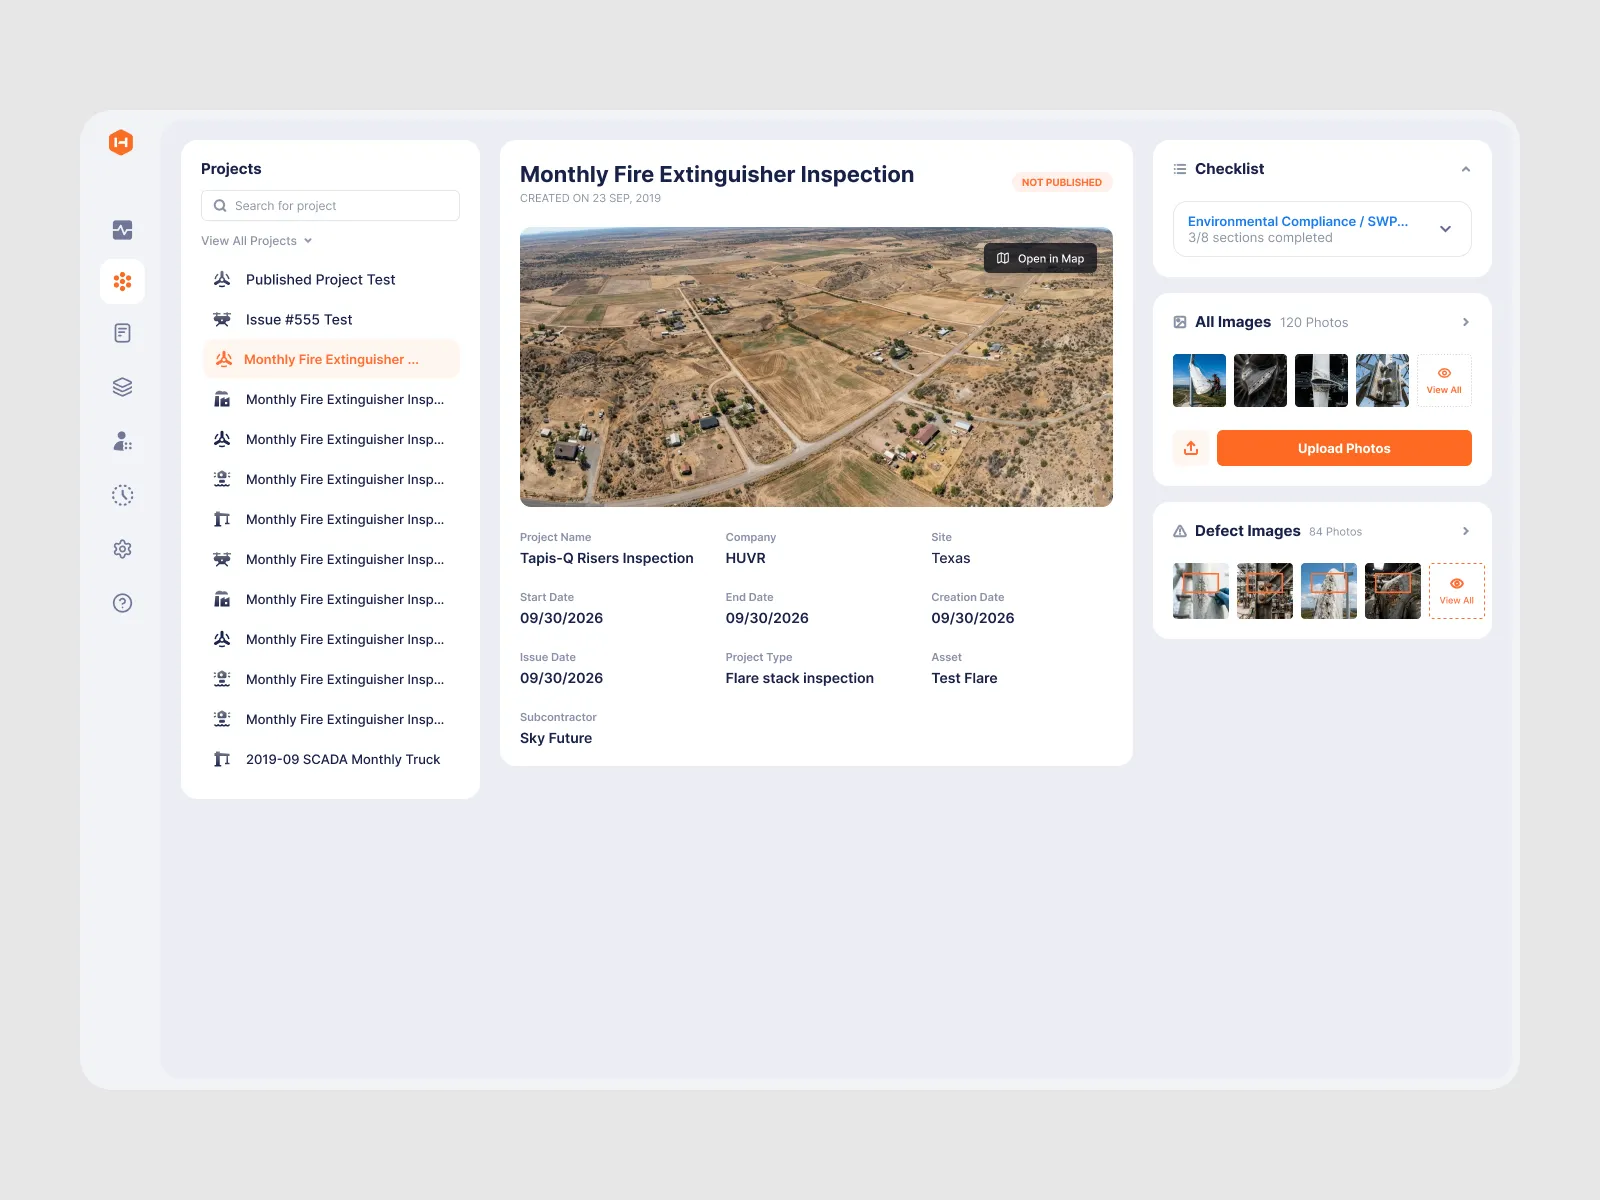Click the Test Flare asset value

click(964, 679)
